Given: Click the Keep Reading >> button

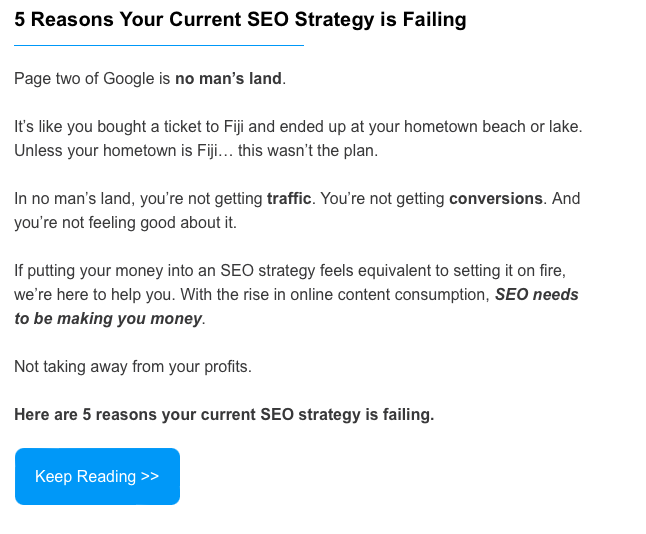Looking at the screenshot, I should (x=97, y=476).
